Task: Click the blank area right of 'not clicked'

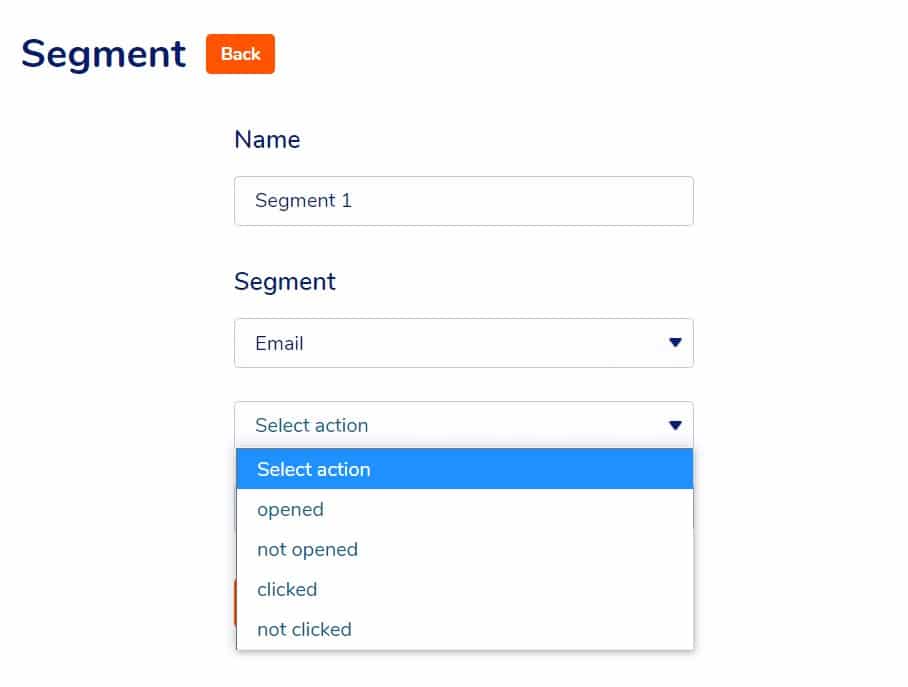Action: click(521, 629)
